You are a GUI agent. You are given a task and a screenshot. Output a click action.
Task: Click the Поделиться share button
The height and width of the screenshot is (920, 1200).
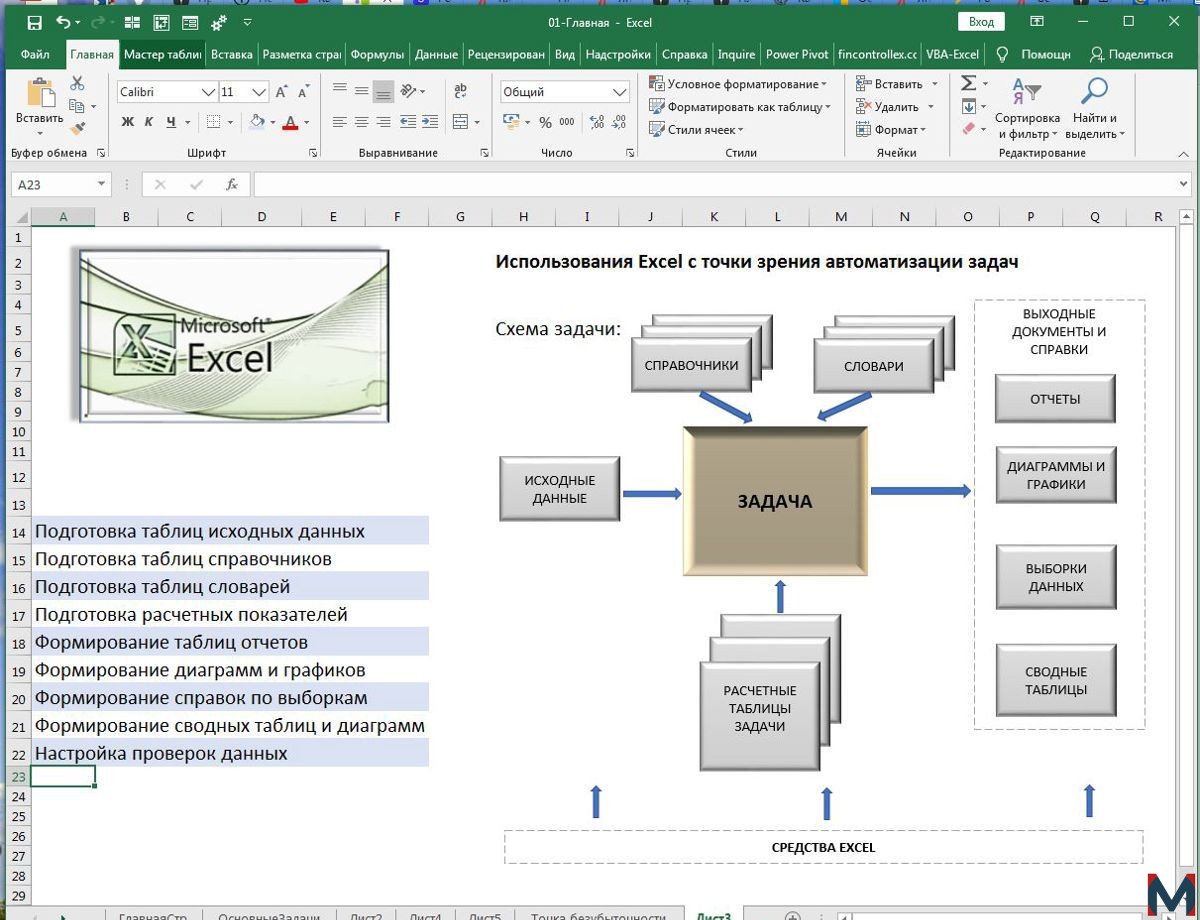point(1131,55)
